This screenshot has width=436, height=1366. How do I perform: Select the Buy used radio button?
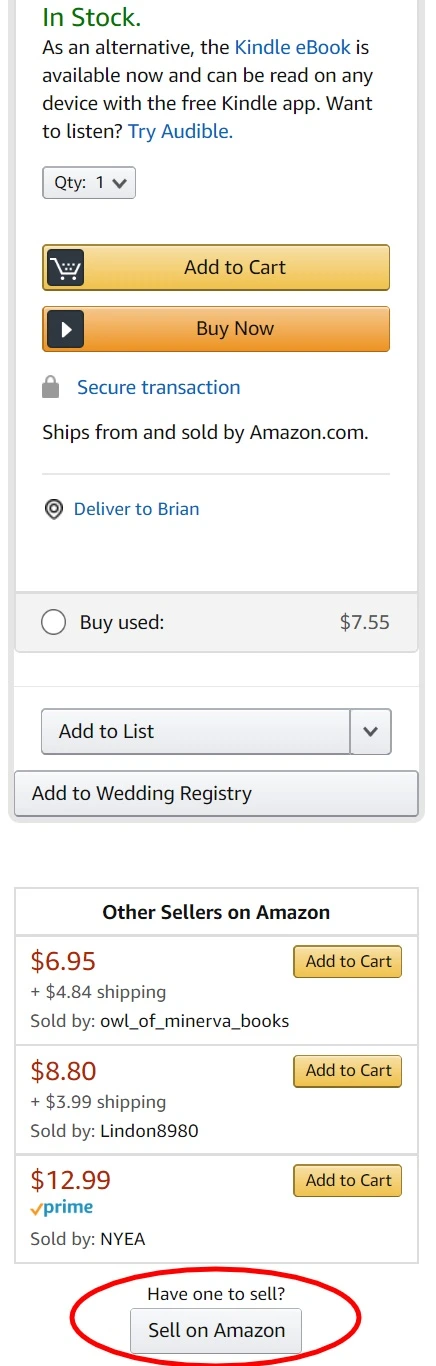coord(53,623)
